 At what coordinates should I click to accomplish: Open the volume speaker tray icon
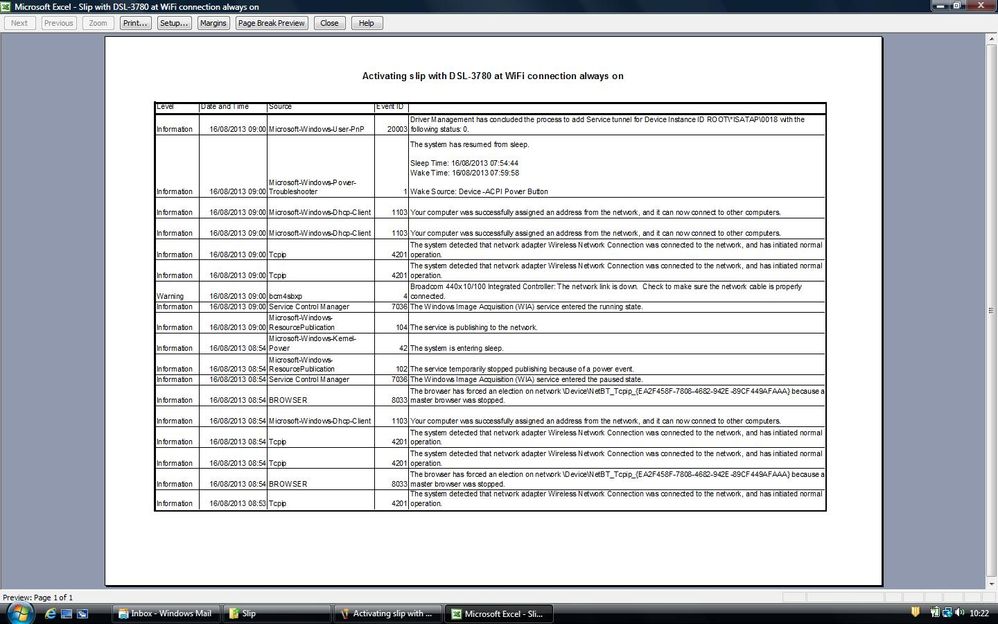(x=959, y=613)
